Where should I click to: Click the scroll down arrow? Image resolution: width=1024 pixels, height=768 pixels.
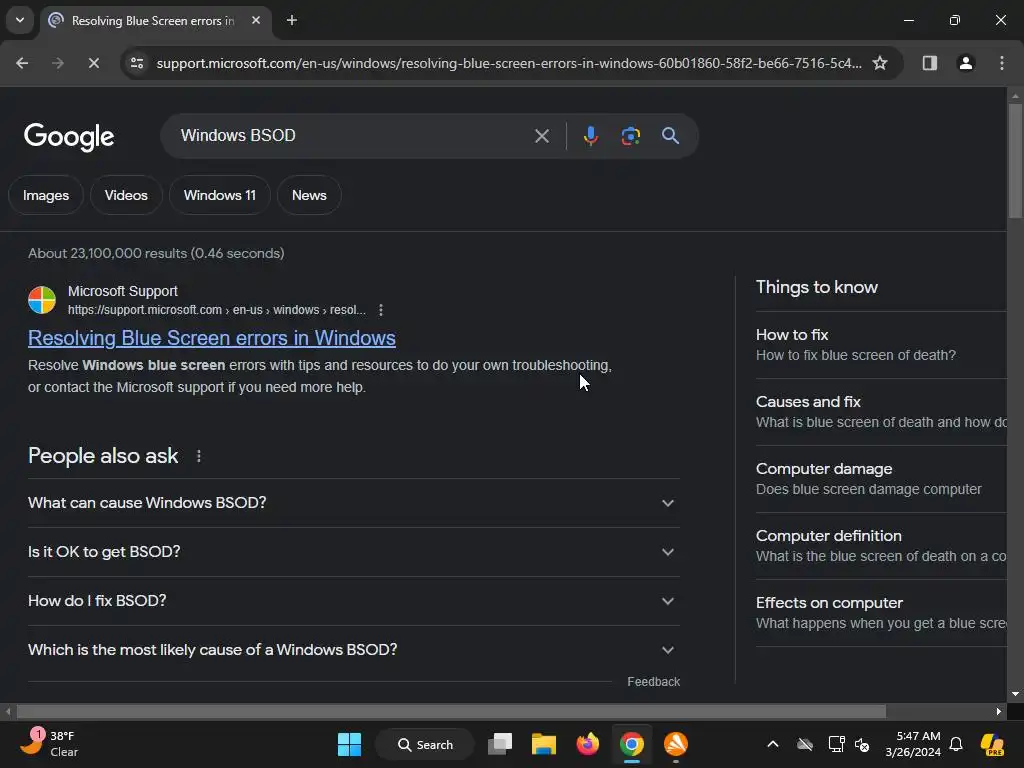click(1015, 694)
